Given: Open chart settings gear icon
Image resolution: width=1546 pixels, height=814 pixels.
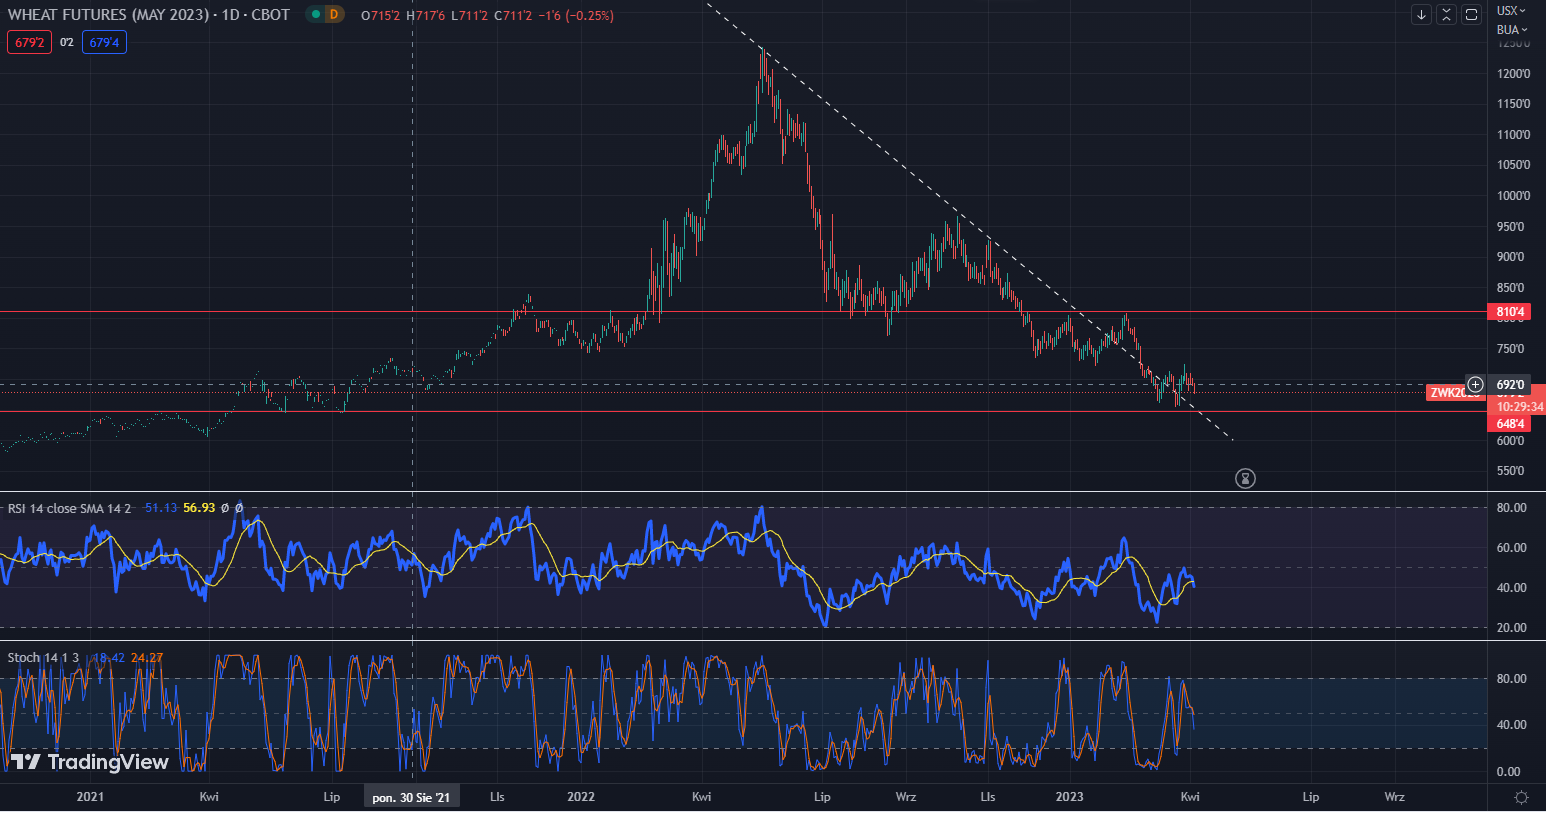Looking at the screenshot, I should pos(1521,797).
